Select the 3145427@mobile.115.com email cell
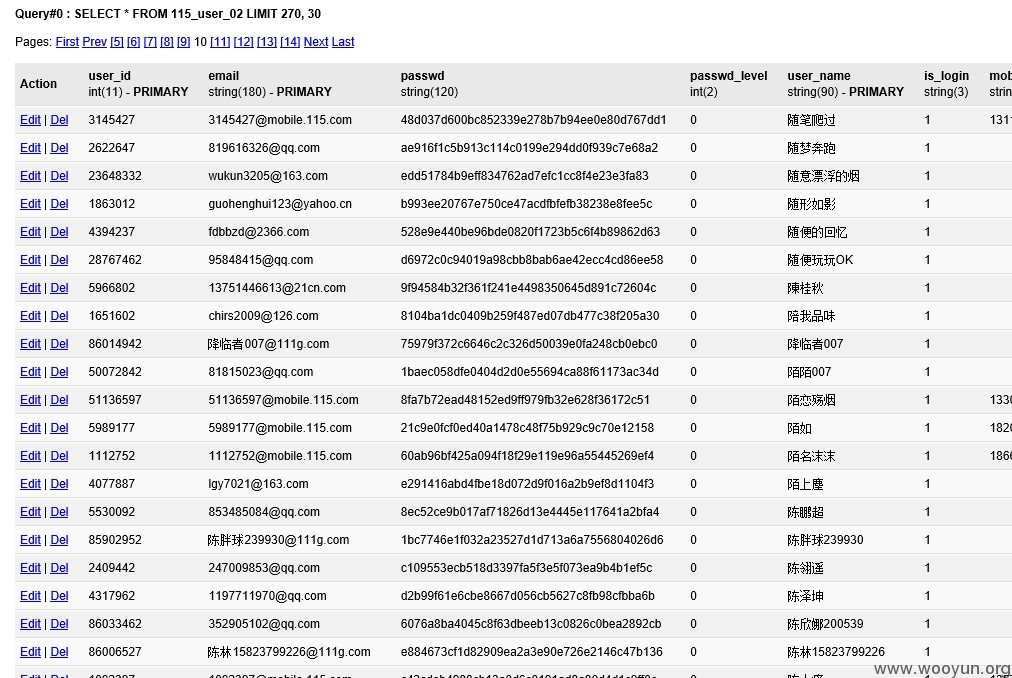 click(x=280, y=120)
